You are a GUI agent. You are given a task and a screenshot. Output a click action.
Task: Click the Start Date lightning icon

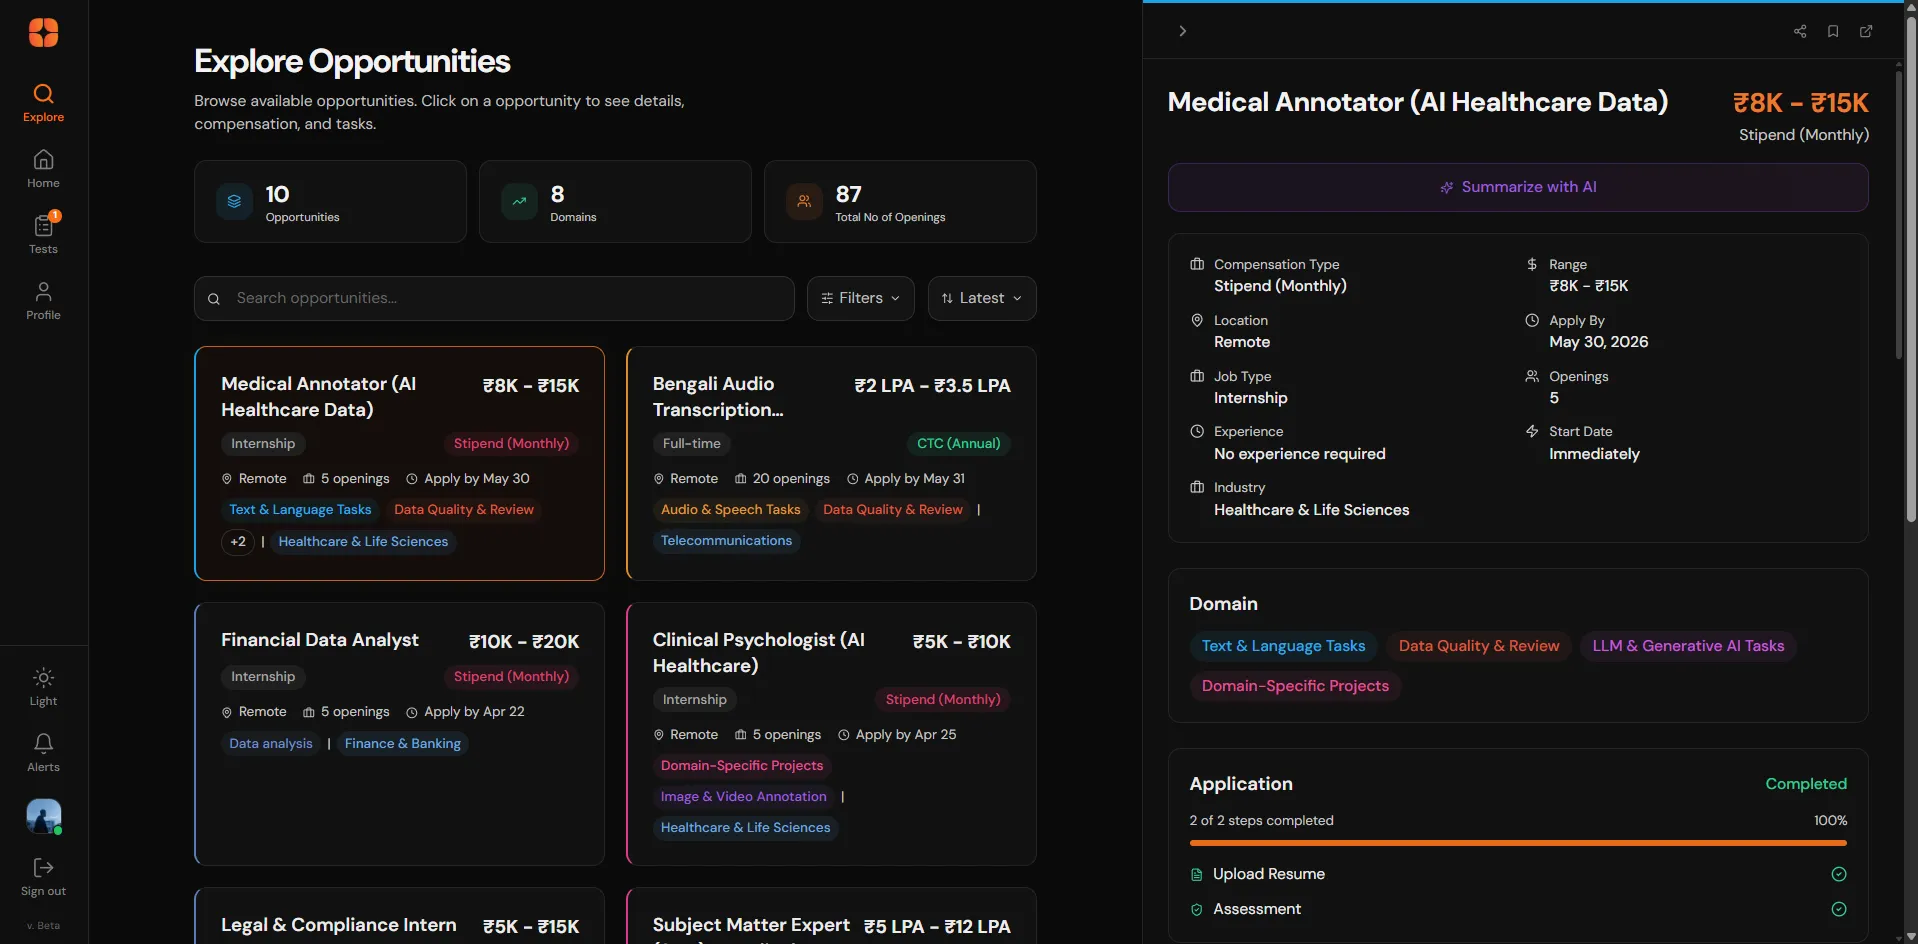pyautogui.click(x=1532, y=431)
